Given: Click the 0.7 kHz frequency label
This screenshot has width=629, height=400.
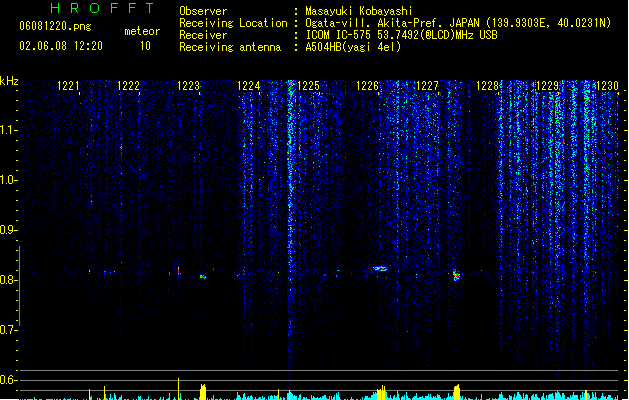Looking at the screenshot, I should point(8,330).
